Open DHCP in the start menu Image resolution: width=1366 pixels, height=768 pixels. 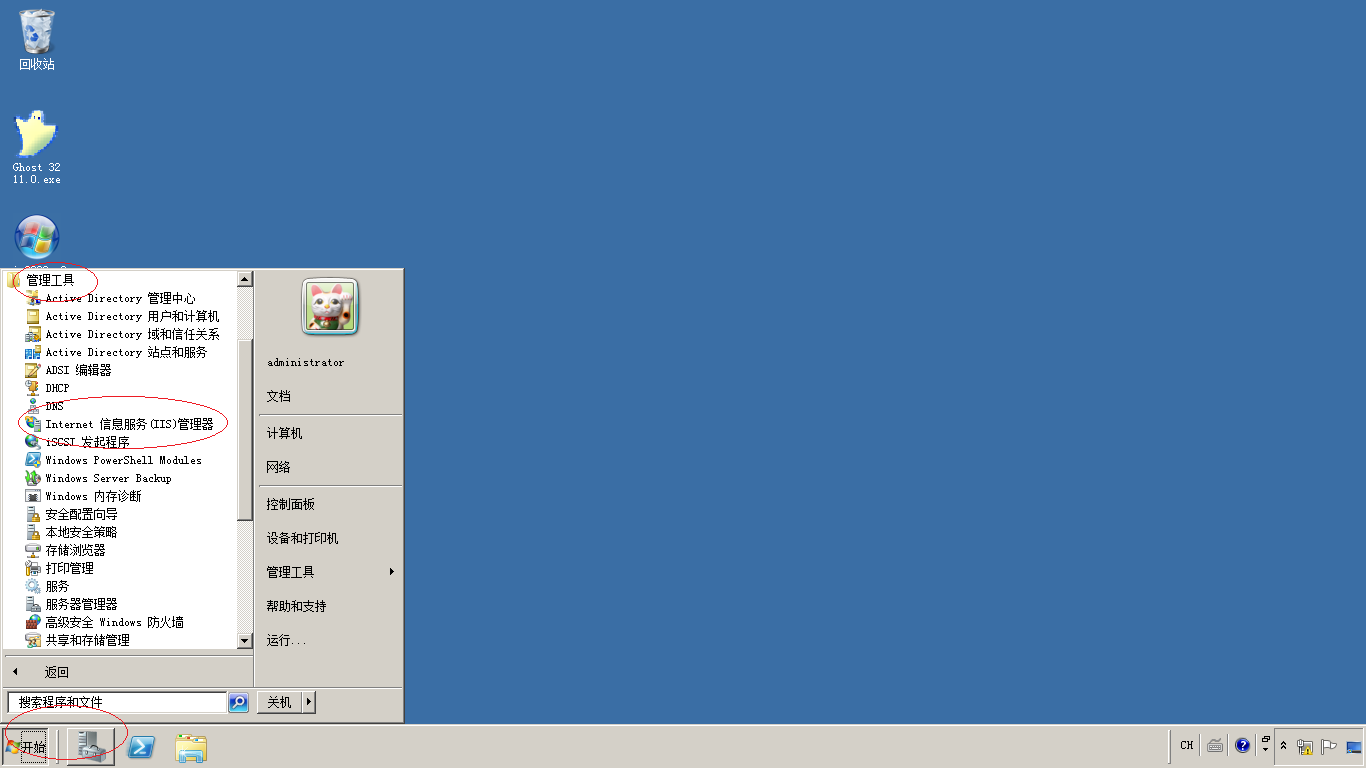tap(60, 388)
